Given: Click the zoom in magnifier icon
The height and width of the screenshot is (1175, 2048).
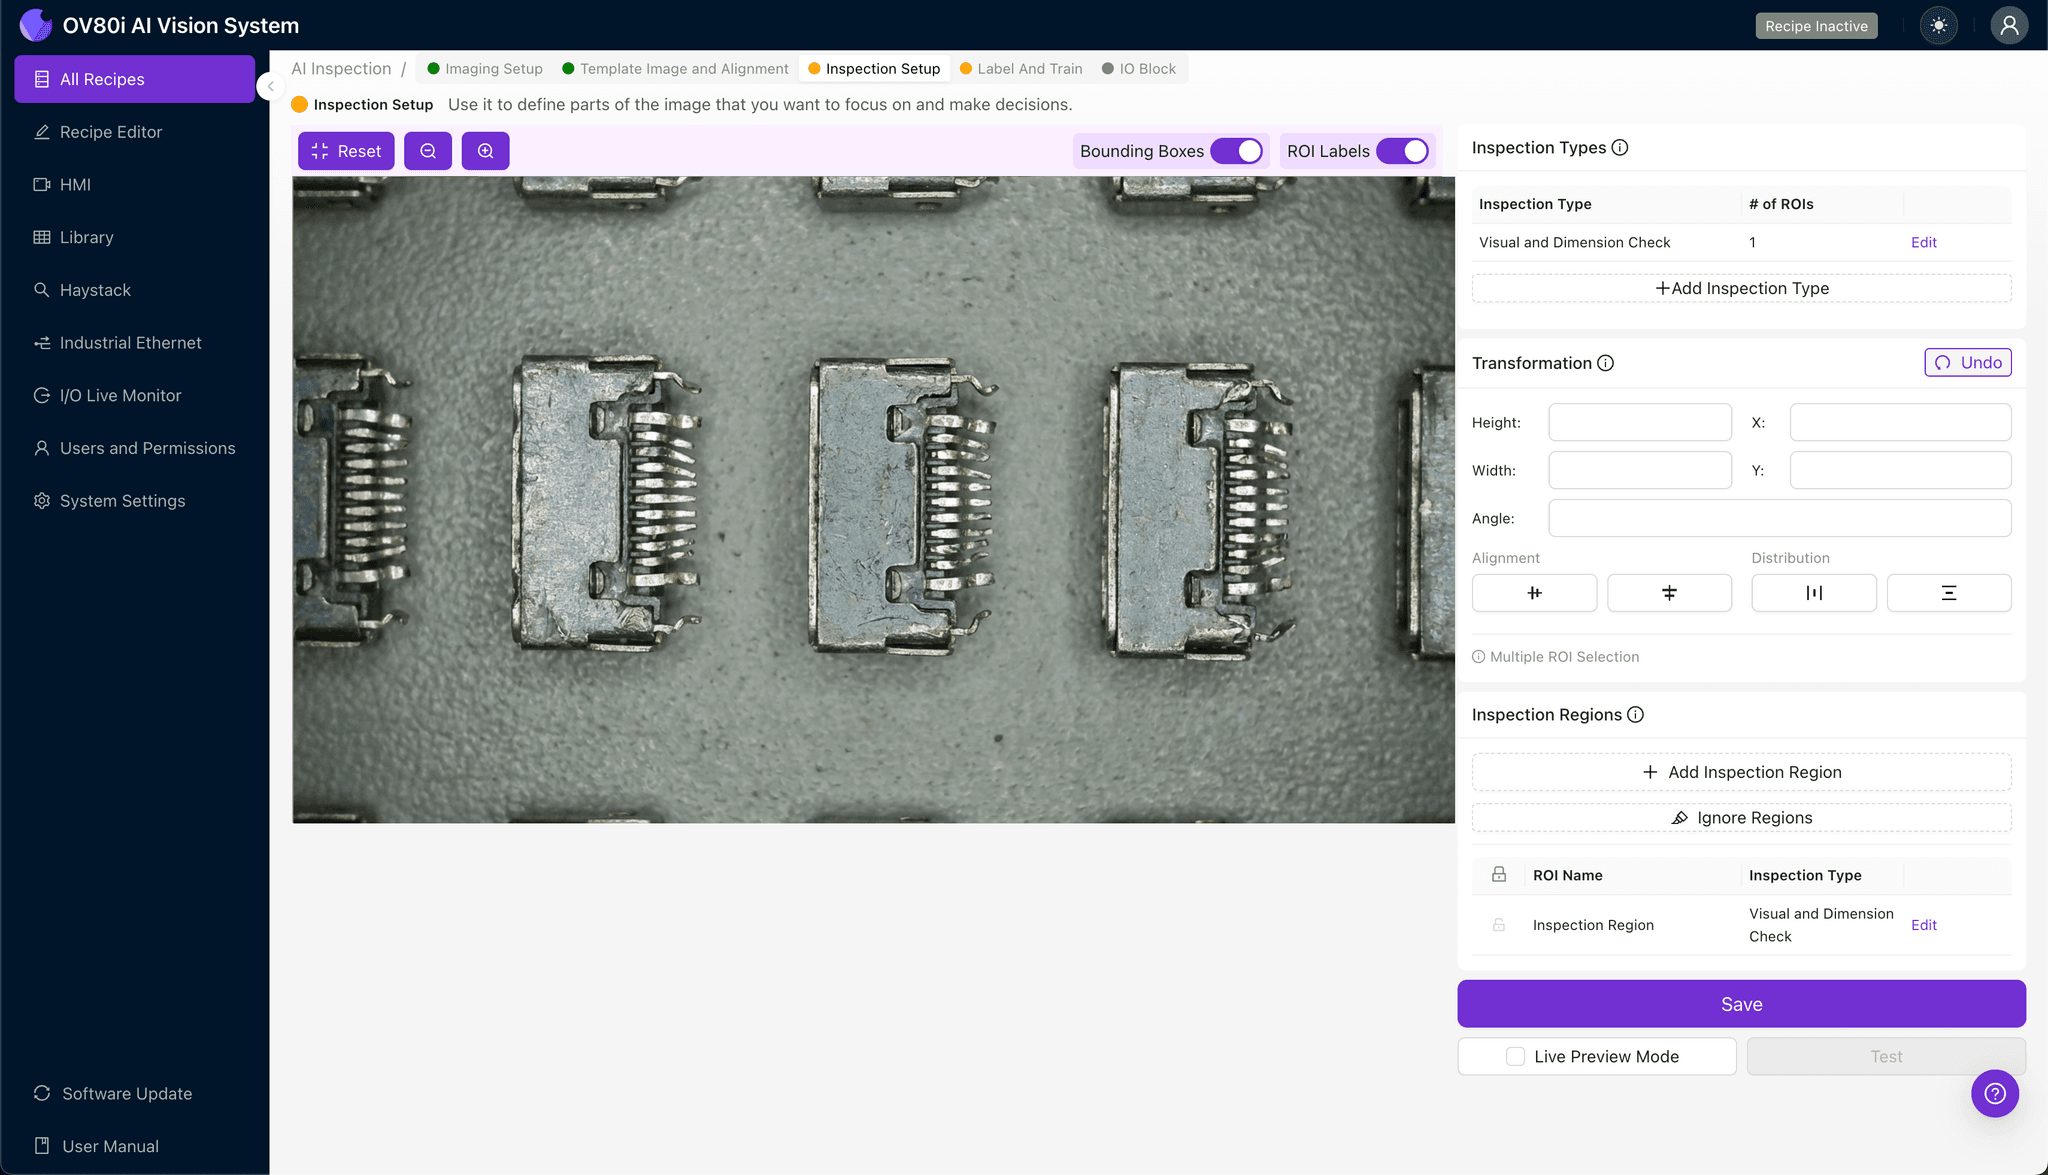Looking at the screenshot, I should coord(485,151).
